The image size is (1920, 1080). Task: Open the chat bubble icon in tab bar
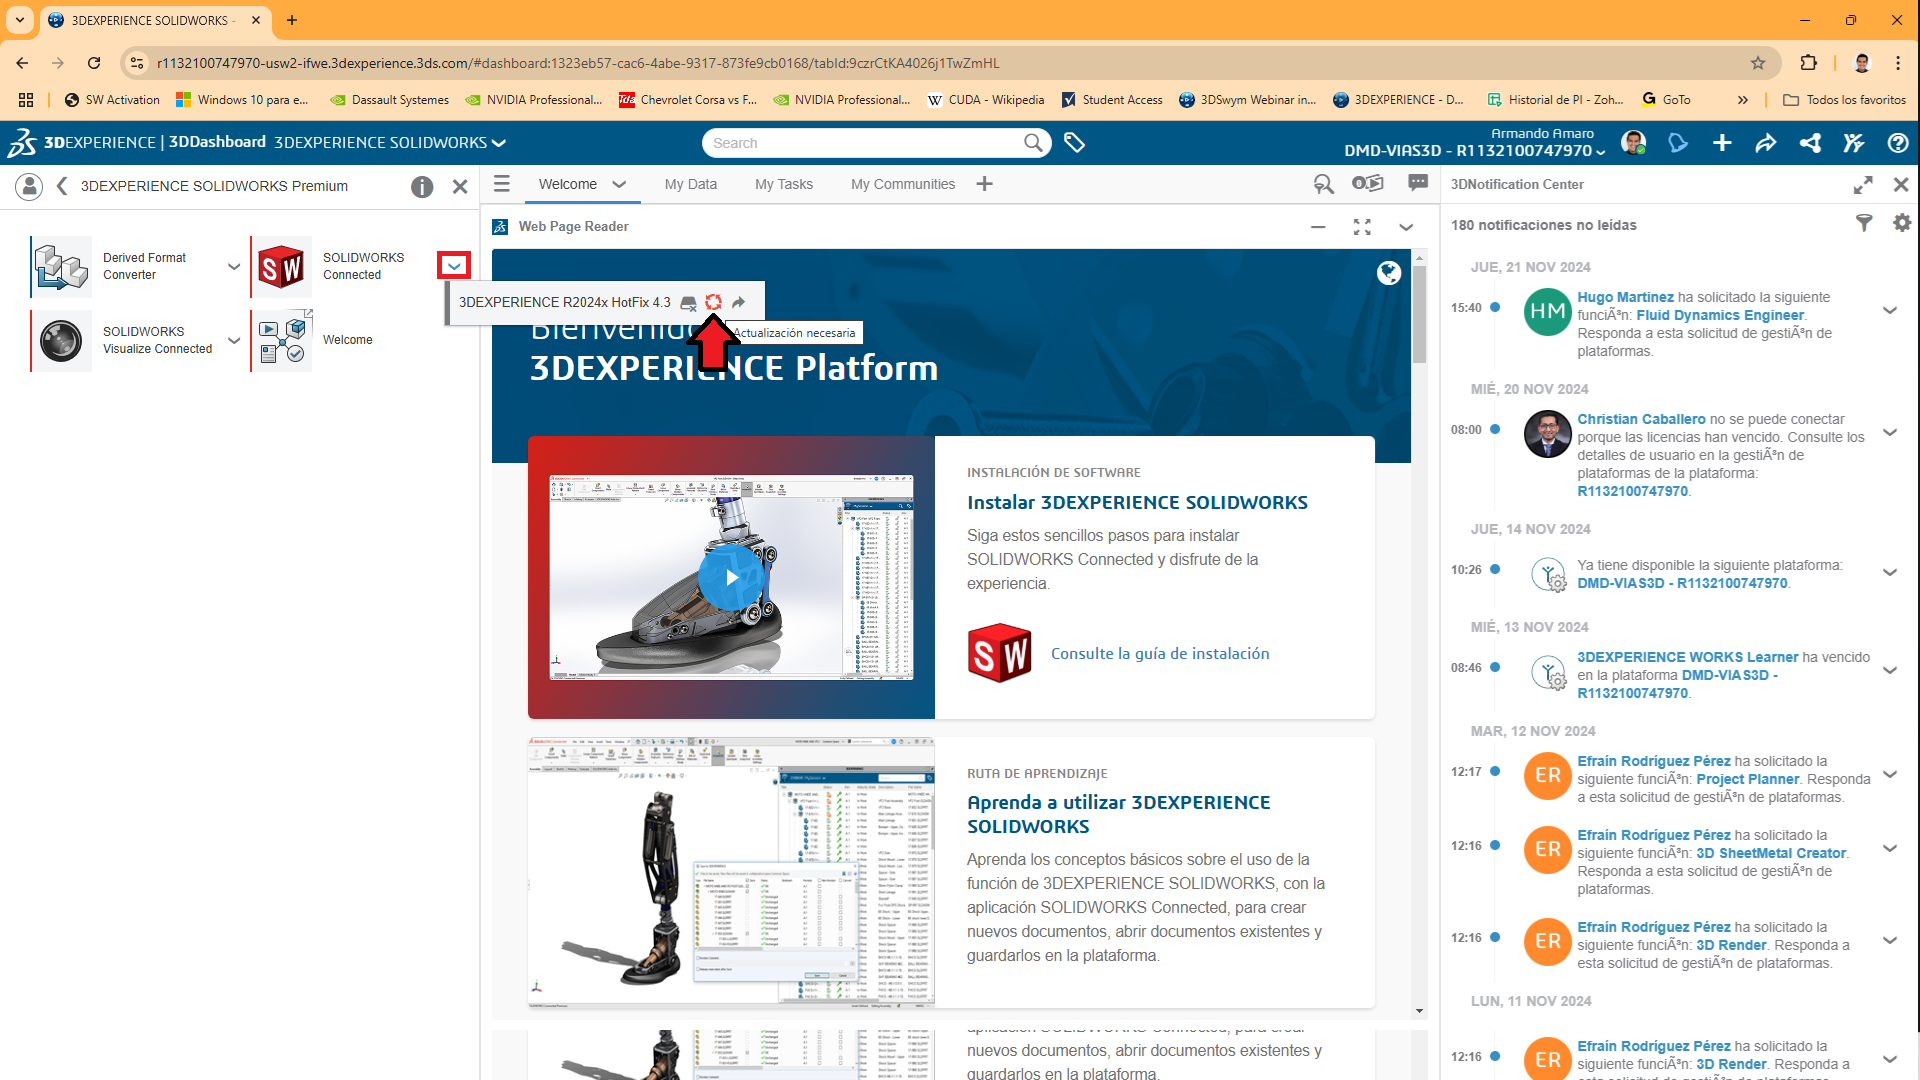1418,183
